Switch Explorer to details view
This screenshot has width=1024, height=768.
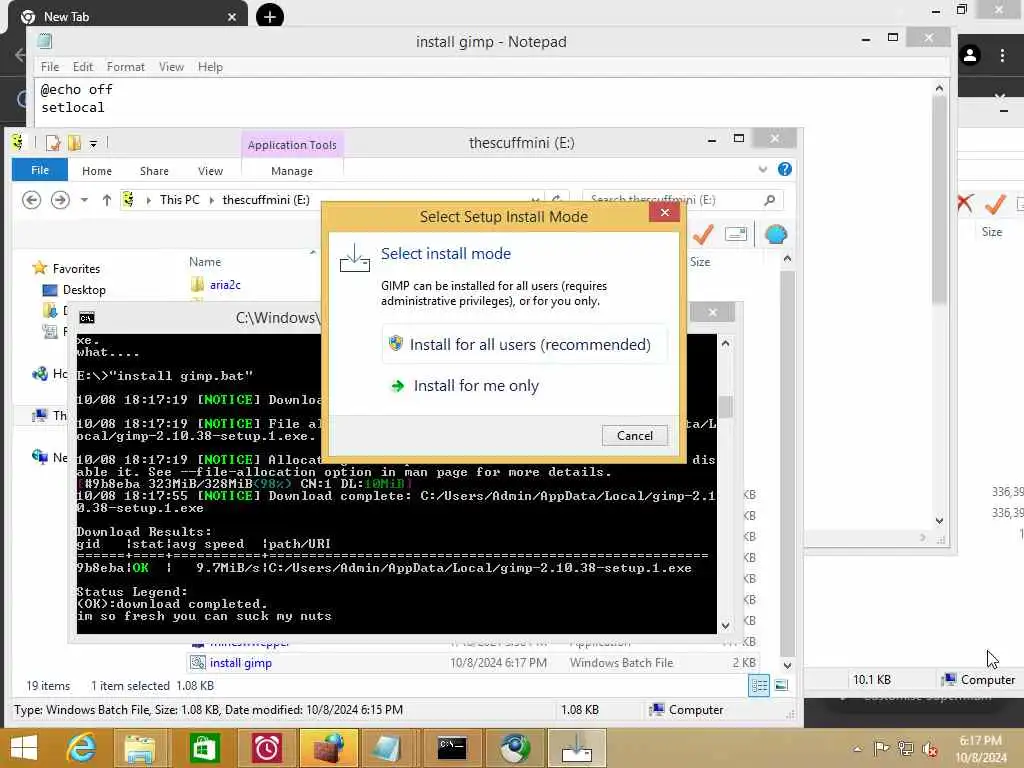[759, 685]
